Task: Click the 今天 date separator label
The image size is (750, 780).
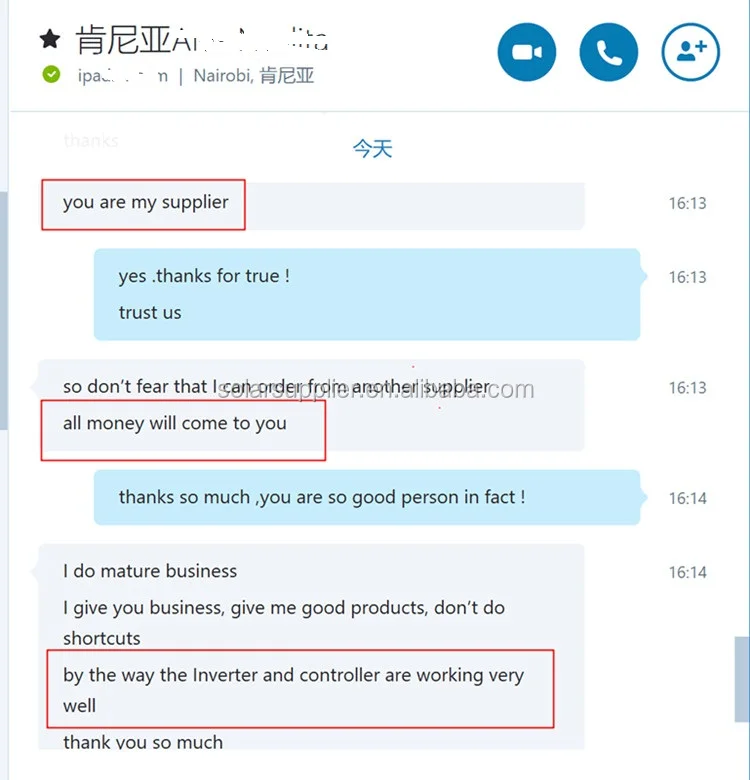Action: tap(373, 149)
